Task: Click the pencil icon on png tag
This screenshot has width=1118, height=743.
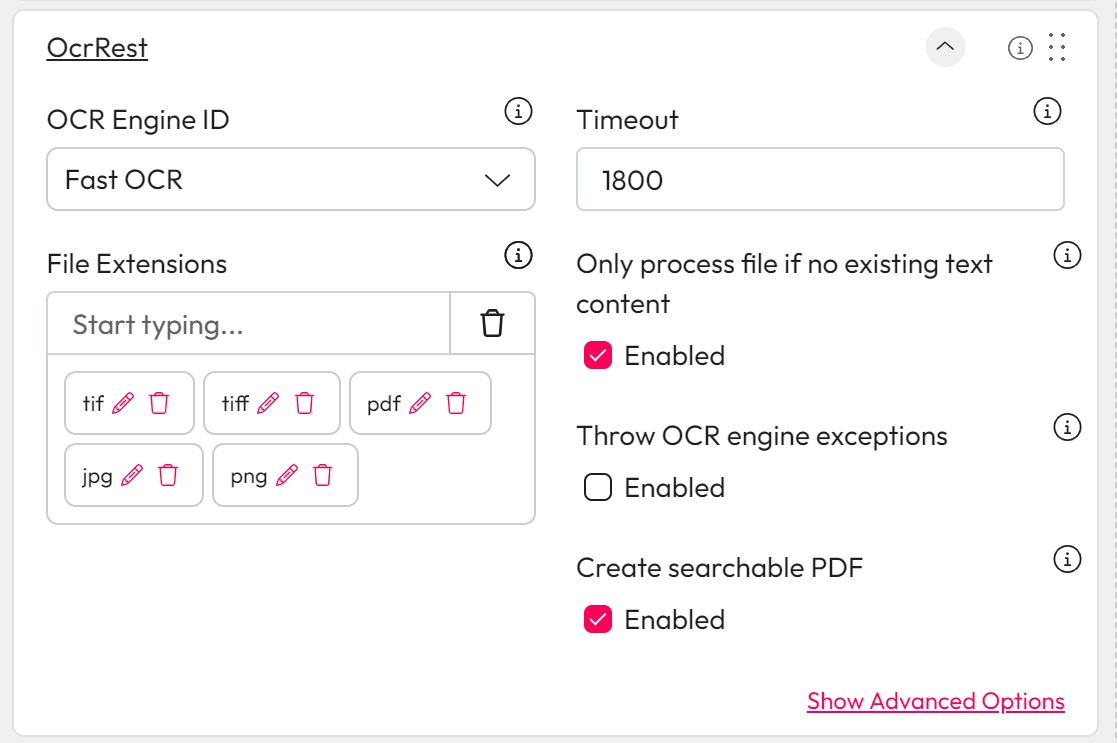Action: point(286,475)
